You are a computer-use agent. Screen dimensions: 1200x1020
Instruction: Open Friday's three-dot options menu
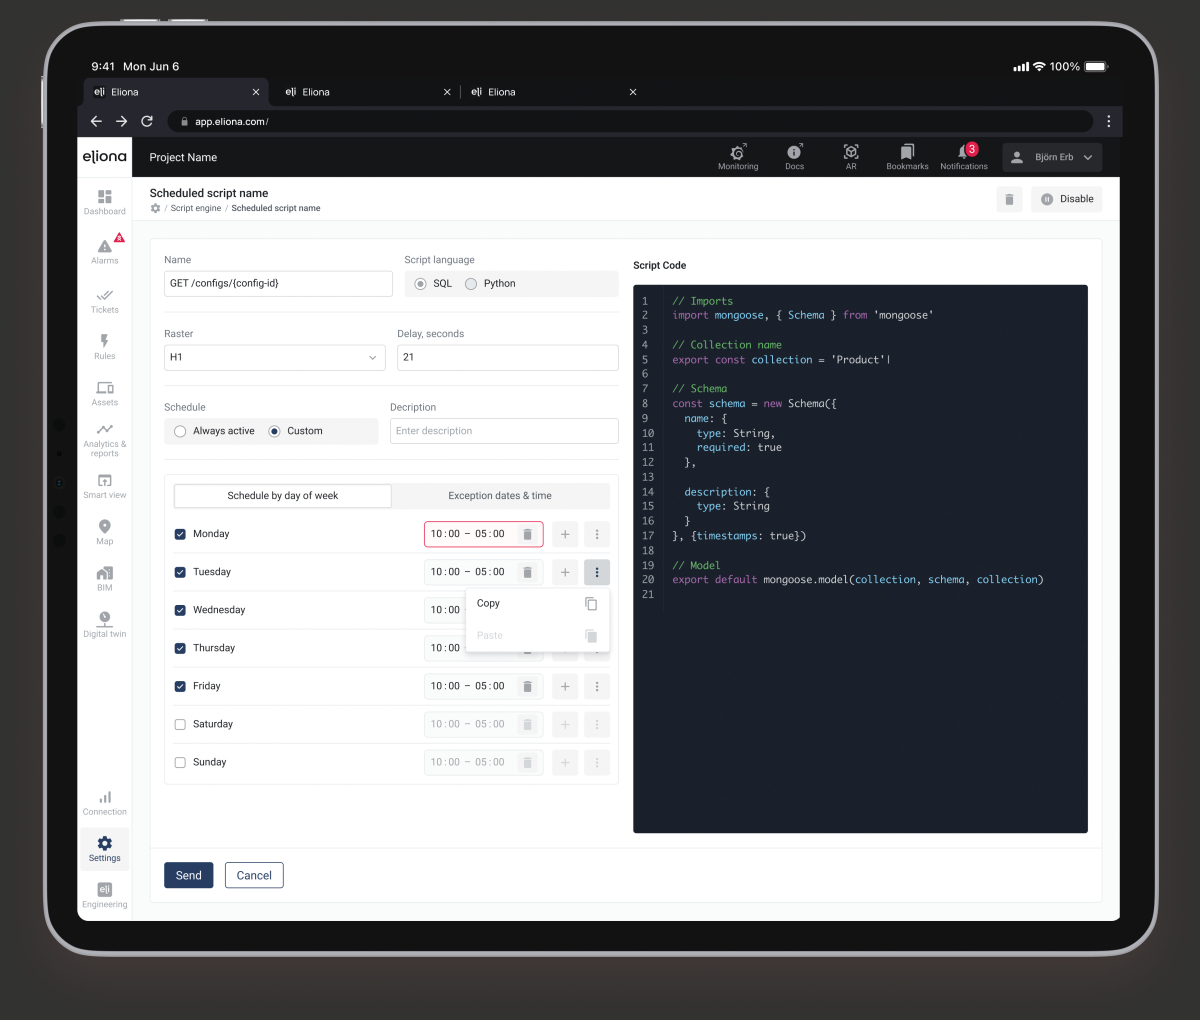597,686
